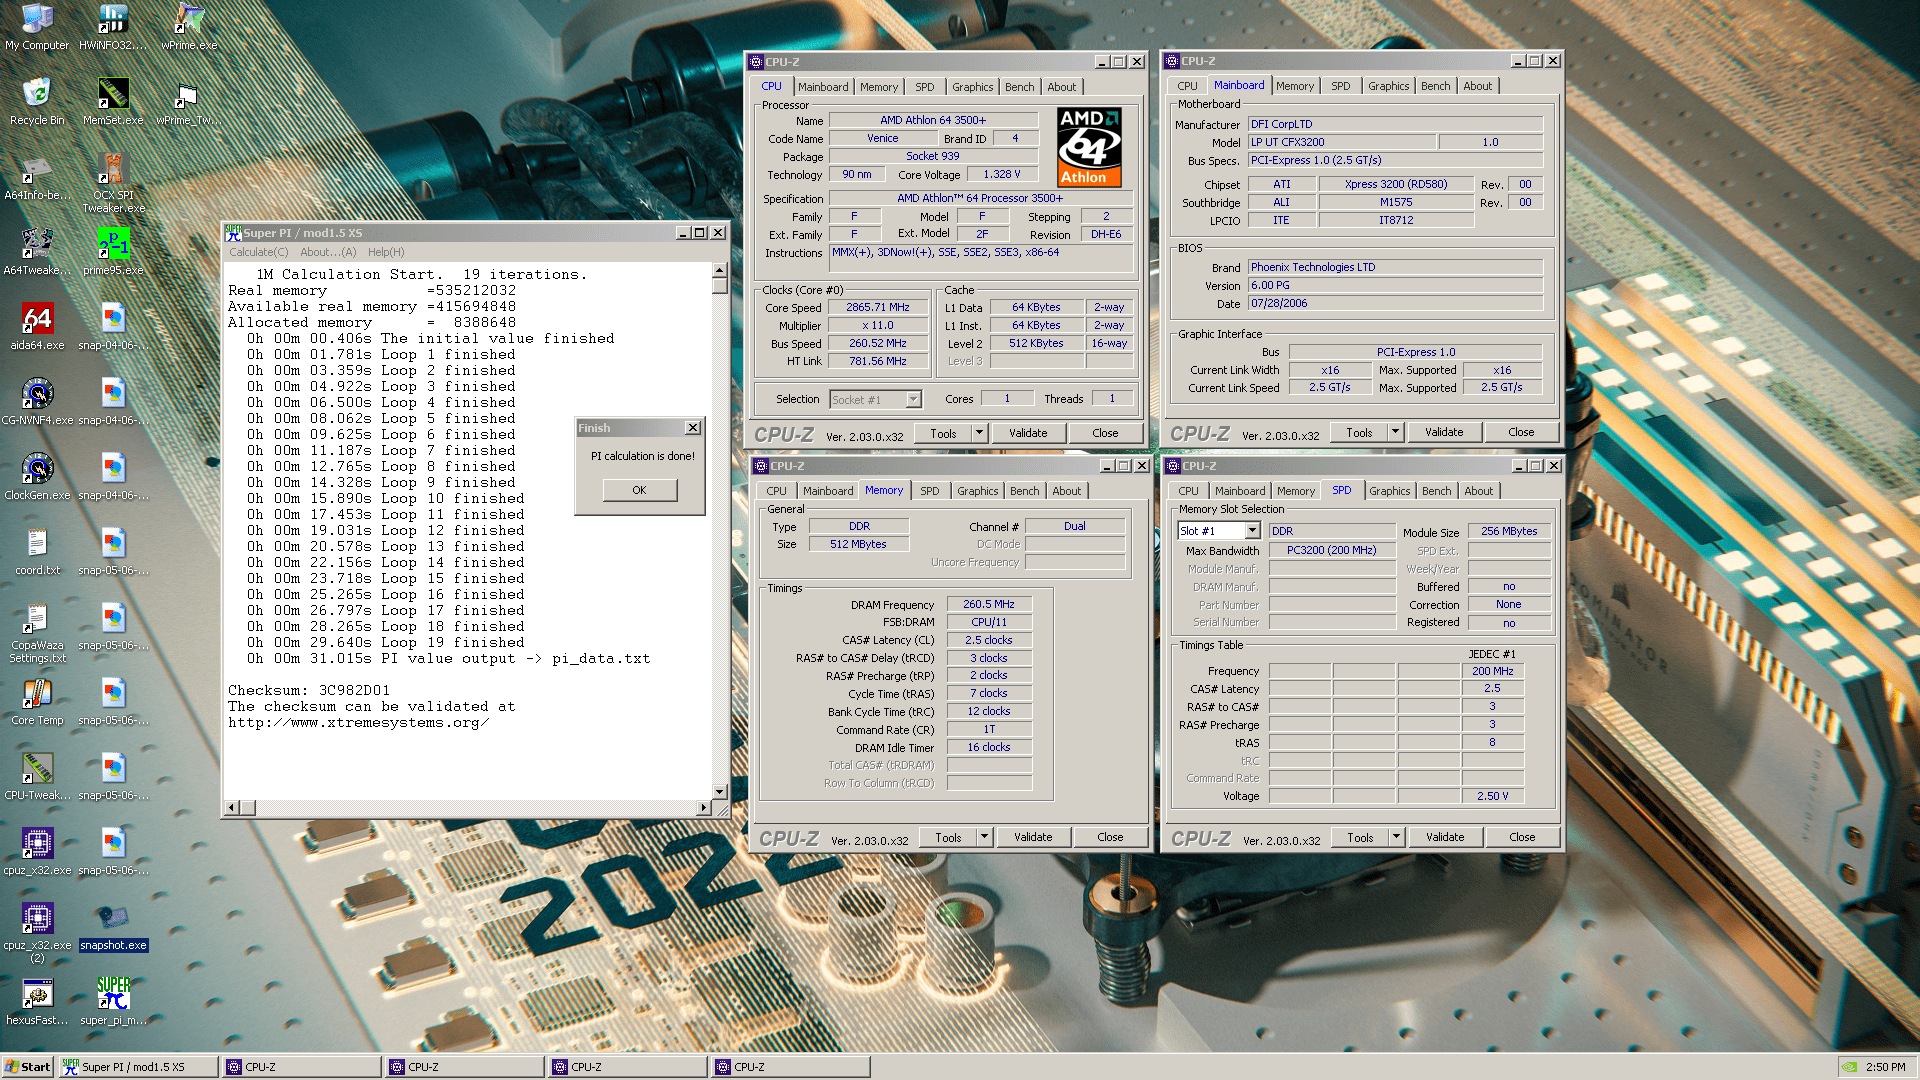1920x1080 pixels.
Task: Open Graphics tab in Mainboard CPU-Z window
Action: click(1388, 86)
